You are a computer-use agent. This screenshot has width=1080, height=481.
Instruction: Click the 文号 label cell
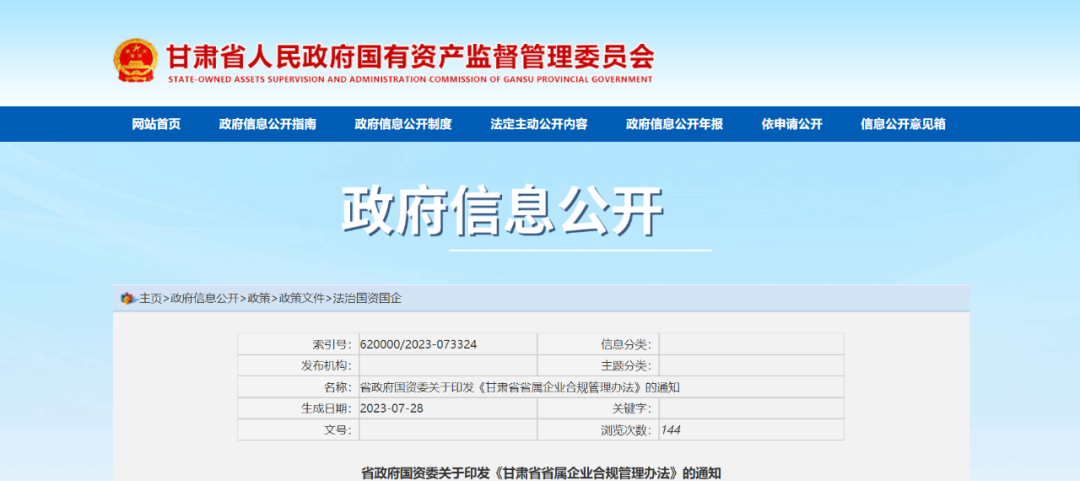[298, 430]
